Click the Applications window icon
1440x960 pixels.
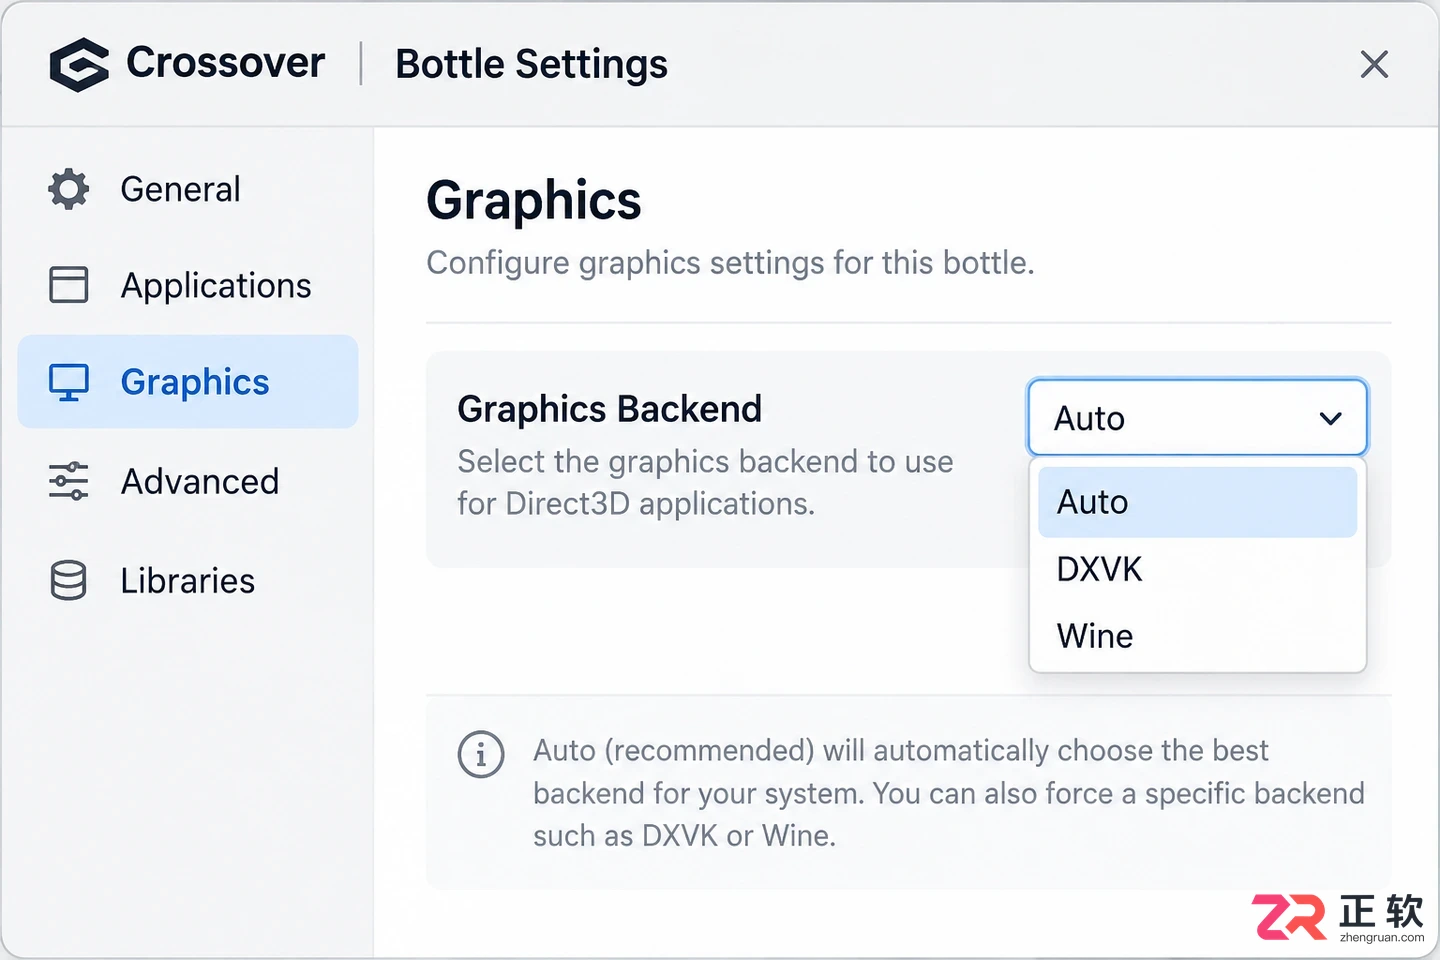[x=69, y=285]
